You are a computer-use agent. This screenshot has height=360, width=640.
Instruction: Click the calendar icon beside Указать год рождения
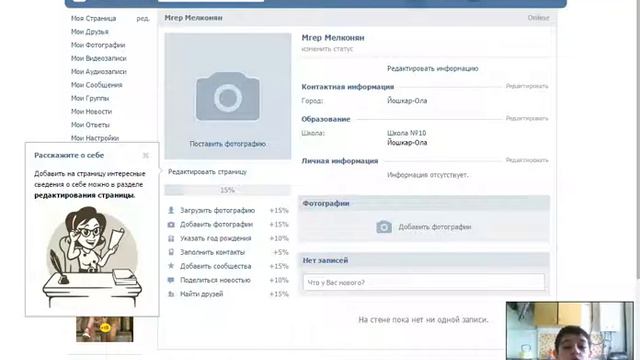click(171, 238)
